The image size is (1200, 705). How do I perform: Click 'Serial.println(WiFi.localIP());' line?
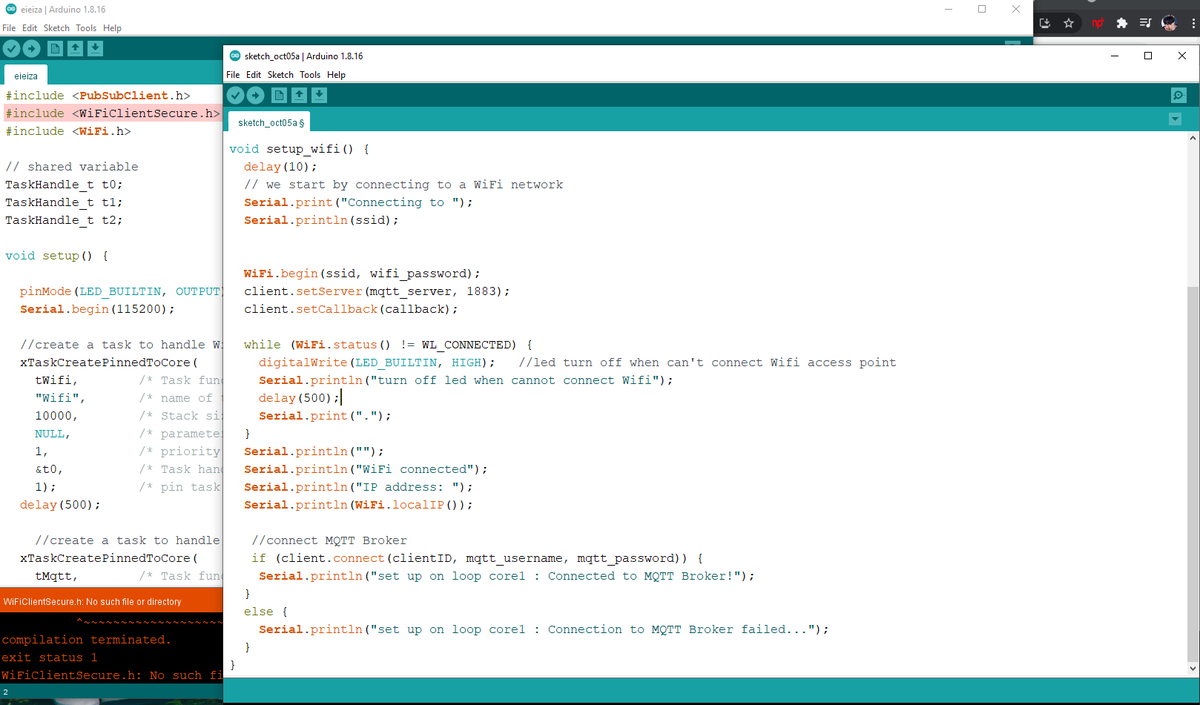point(358,505)
